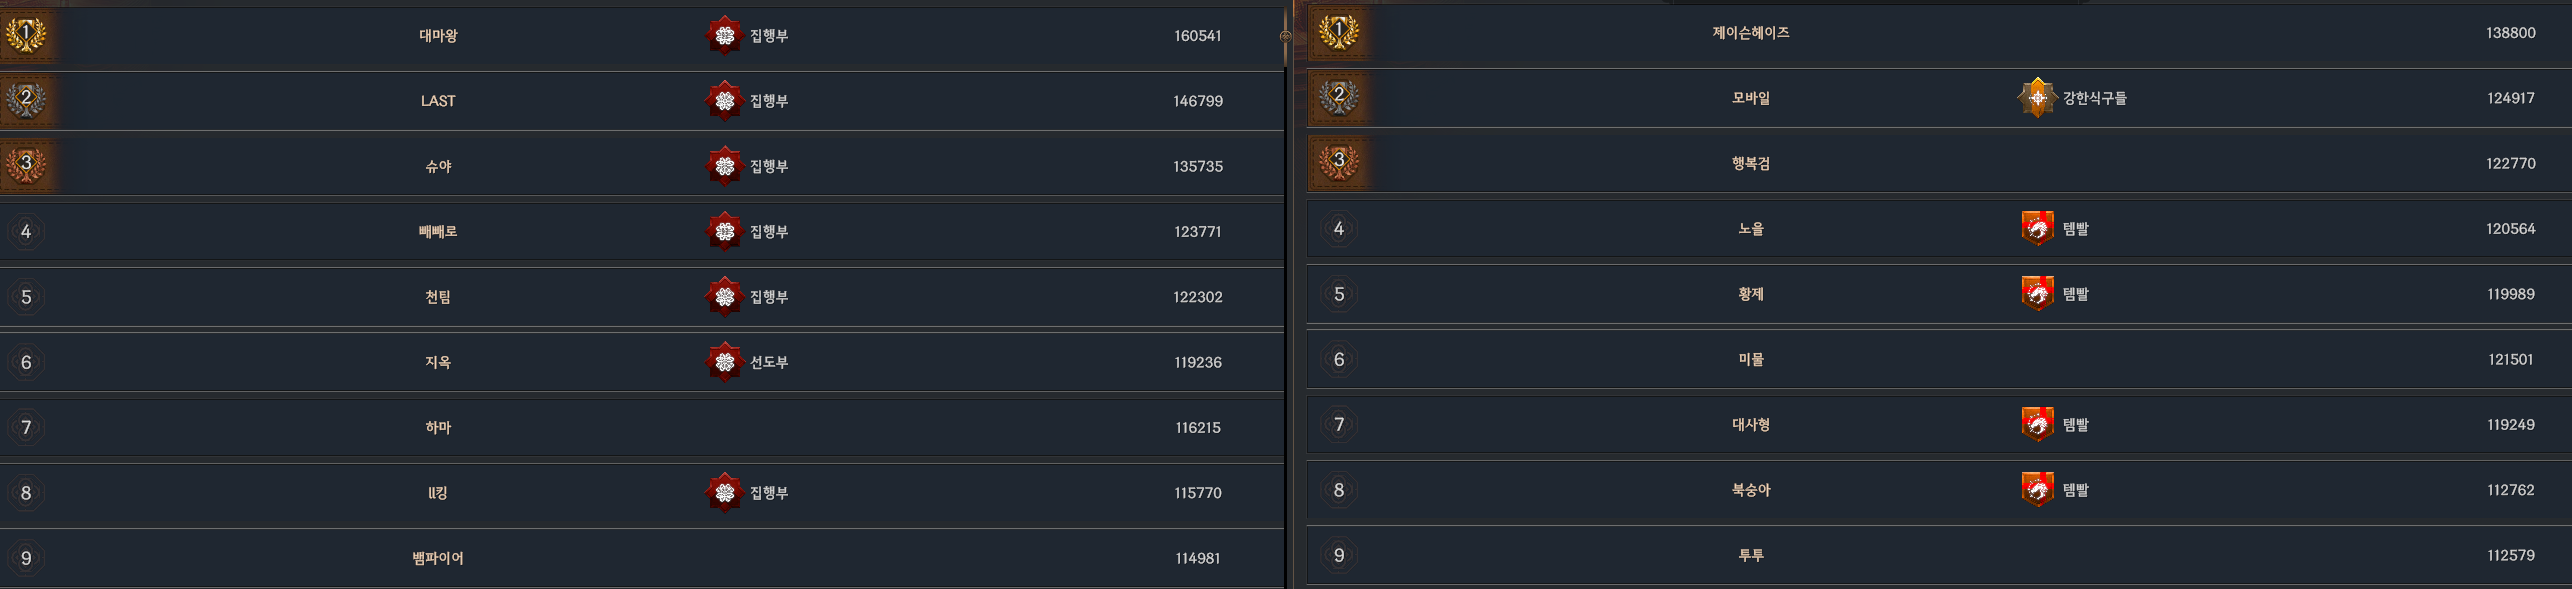Click the orange 강한식구들 guild emblem

coord(2037,98)
